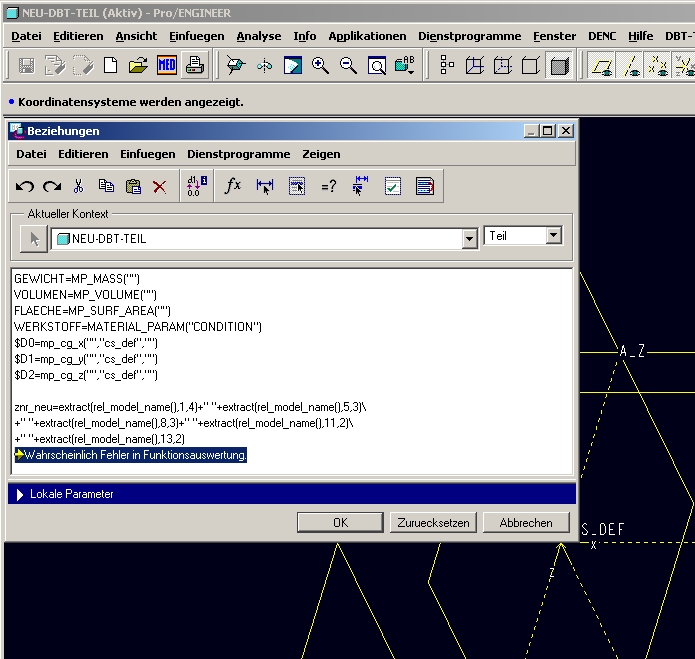Open the saved views AB dropdown icon
The height and width of the screenshot is (659, 695).
click(x=405, y=66)
